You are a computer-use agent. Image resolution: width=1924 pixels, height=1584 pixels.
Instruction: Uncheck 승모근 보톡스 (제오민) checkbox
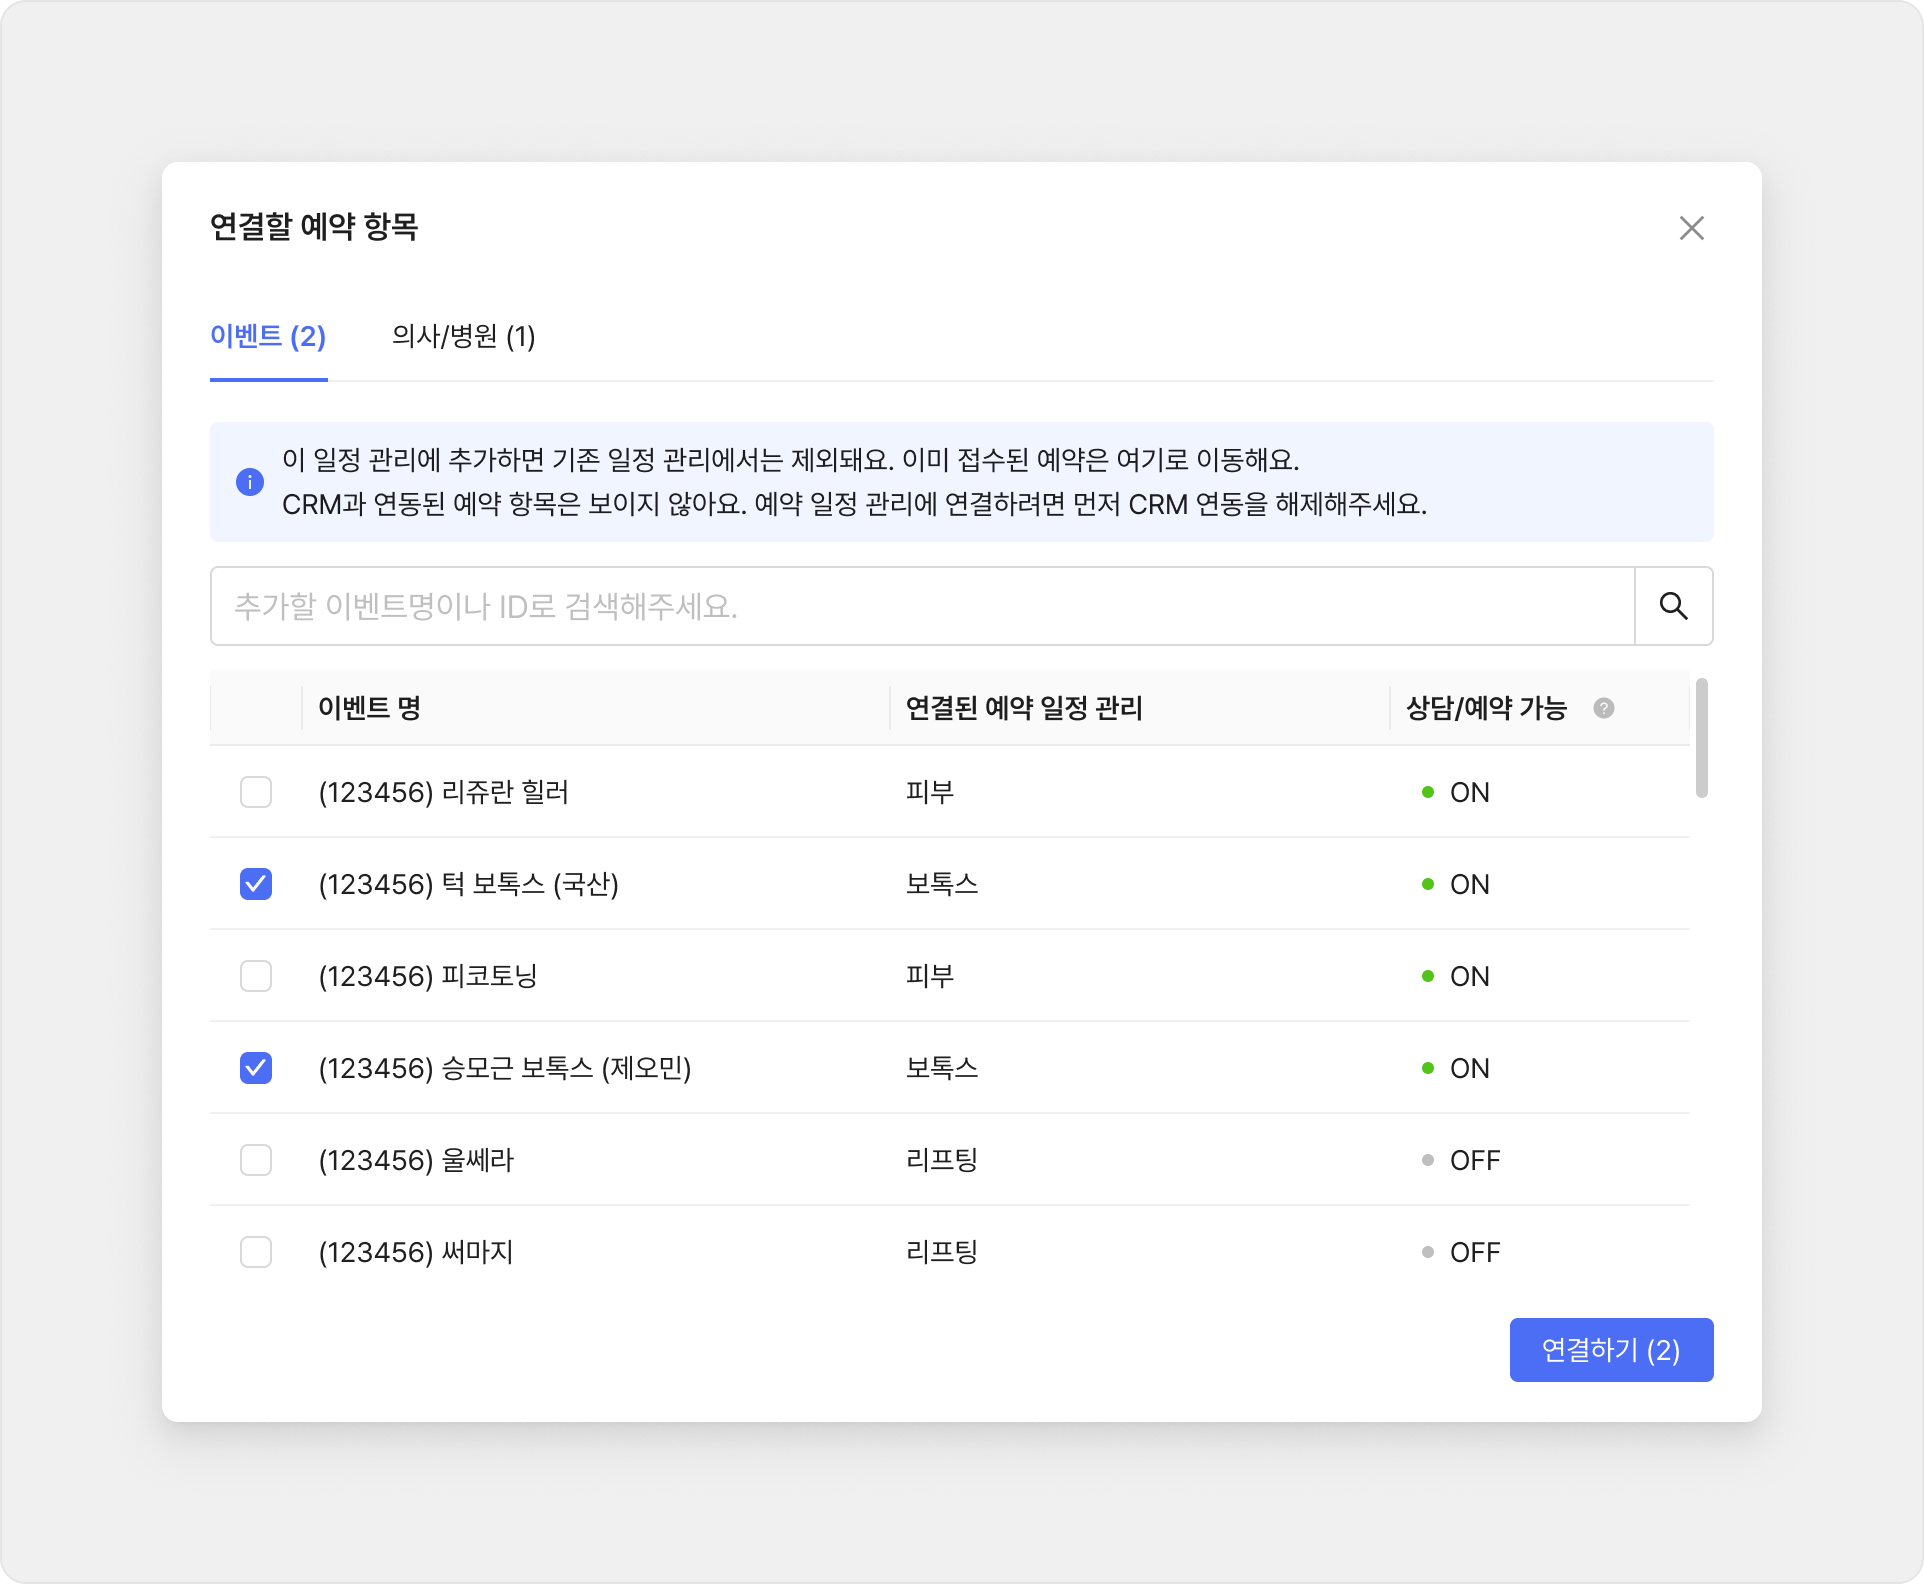(x=256, y=1068)
